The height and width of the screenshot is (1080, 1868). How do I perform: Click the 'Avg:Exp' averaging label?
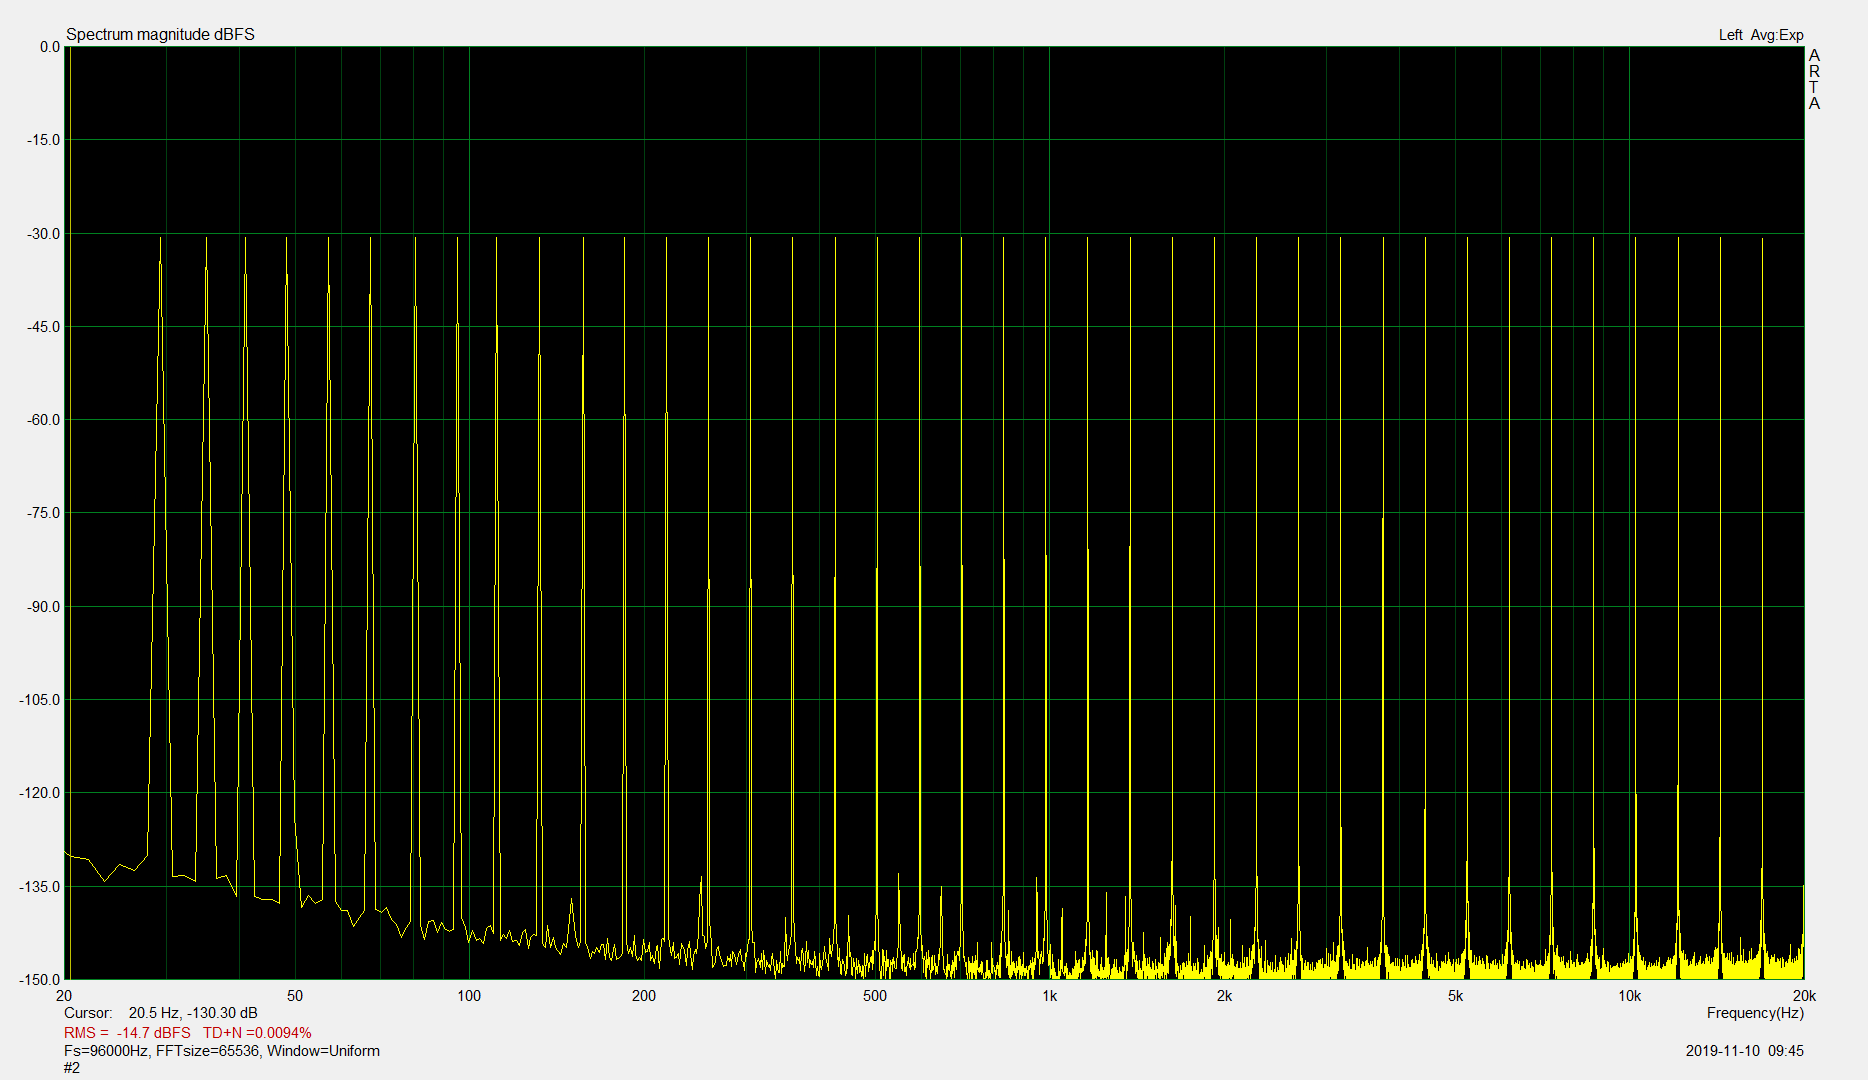[x=1777, y=35]
